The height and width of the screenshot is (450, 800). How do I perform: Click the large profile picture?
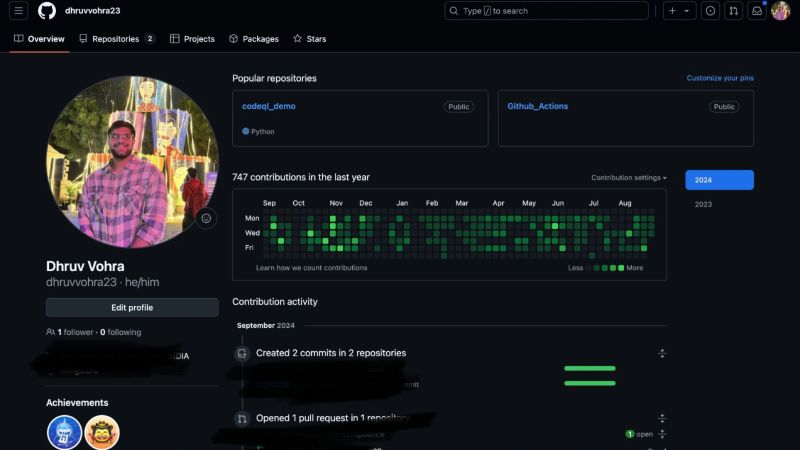pyautogui.click(x=132, y=162)
